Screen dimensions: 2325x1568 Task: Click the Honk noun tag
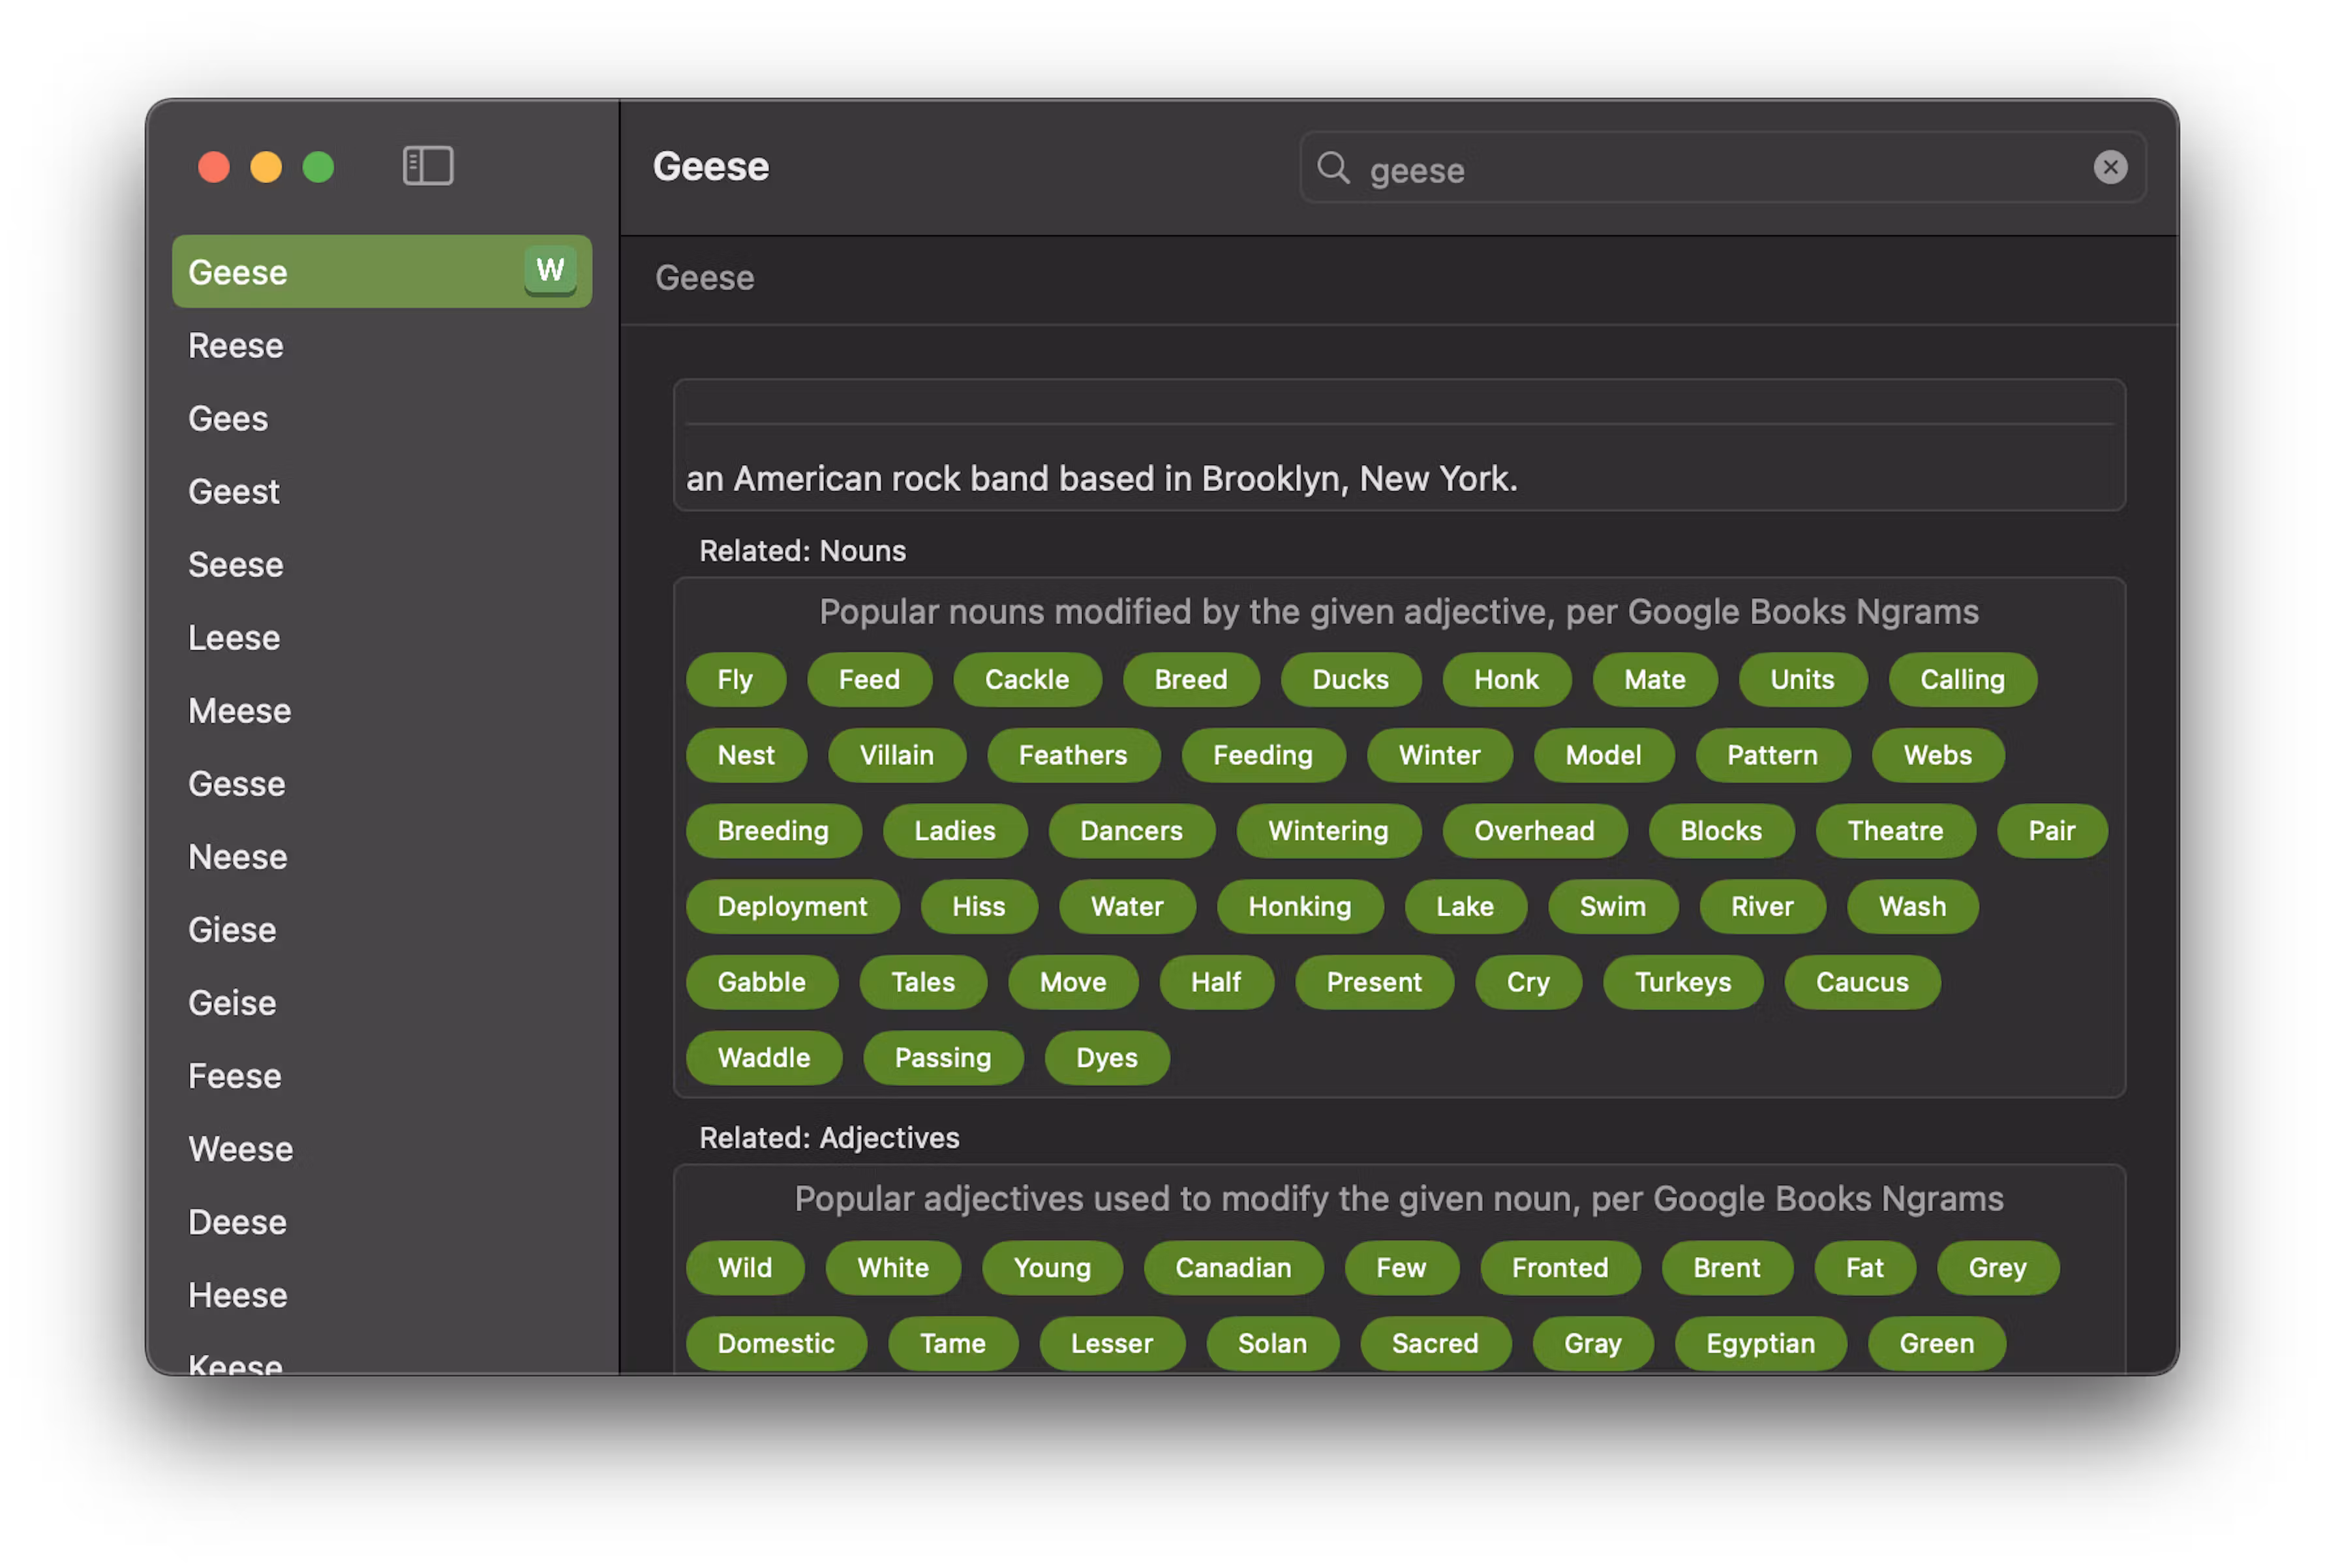pos(1506,680)
